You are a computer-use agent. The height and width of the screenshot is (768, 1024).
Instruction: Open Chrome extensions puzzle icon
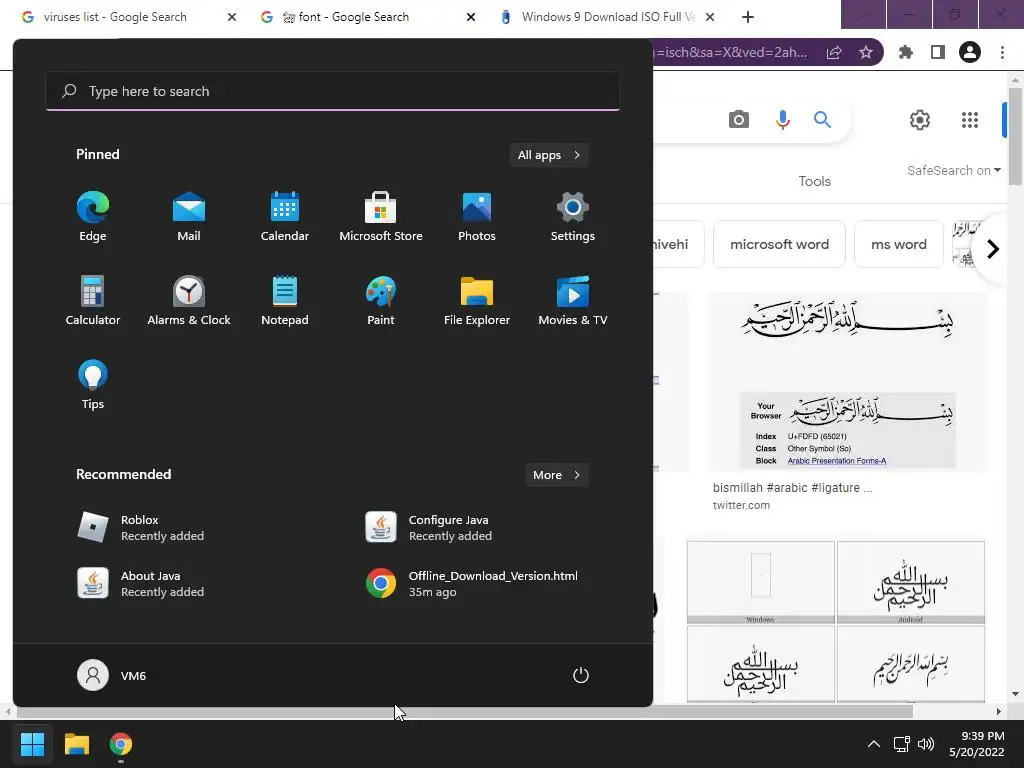pos(906,52)
